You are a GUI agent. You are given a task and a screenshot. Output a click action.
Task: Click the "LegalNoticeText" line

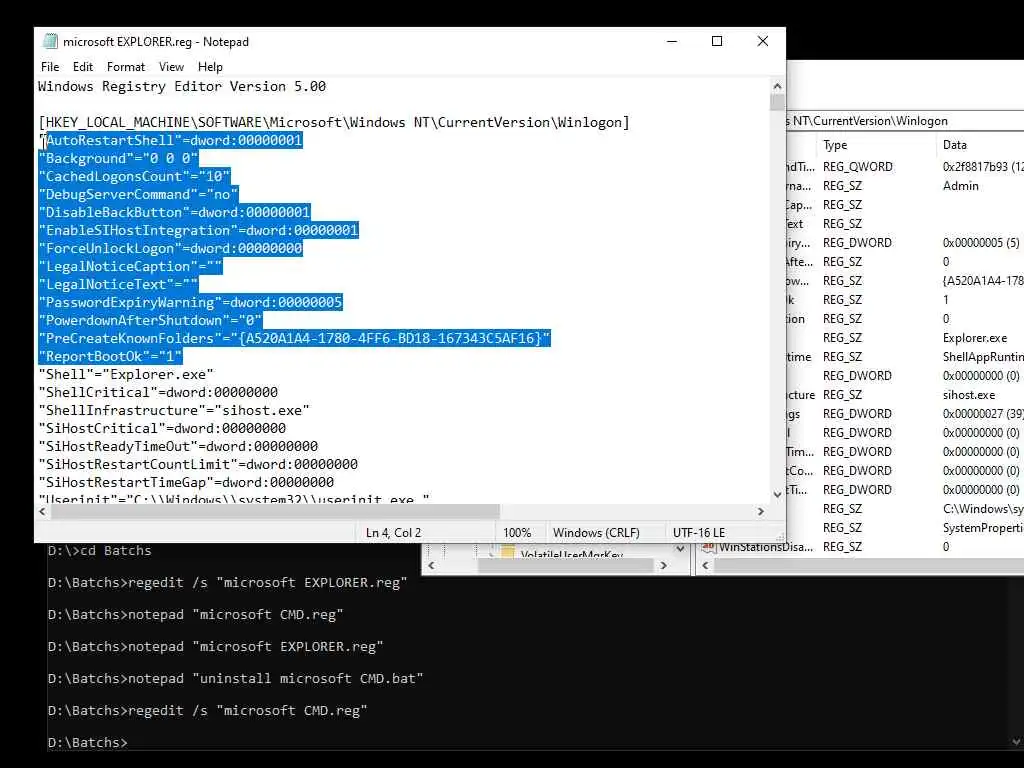coord(118,284)
